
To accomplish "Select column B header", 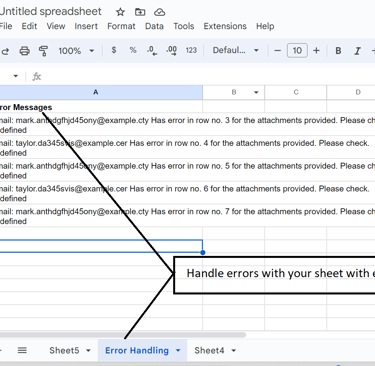I will [233, 92].
